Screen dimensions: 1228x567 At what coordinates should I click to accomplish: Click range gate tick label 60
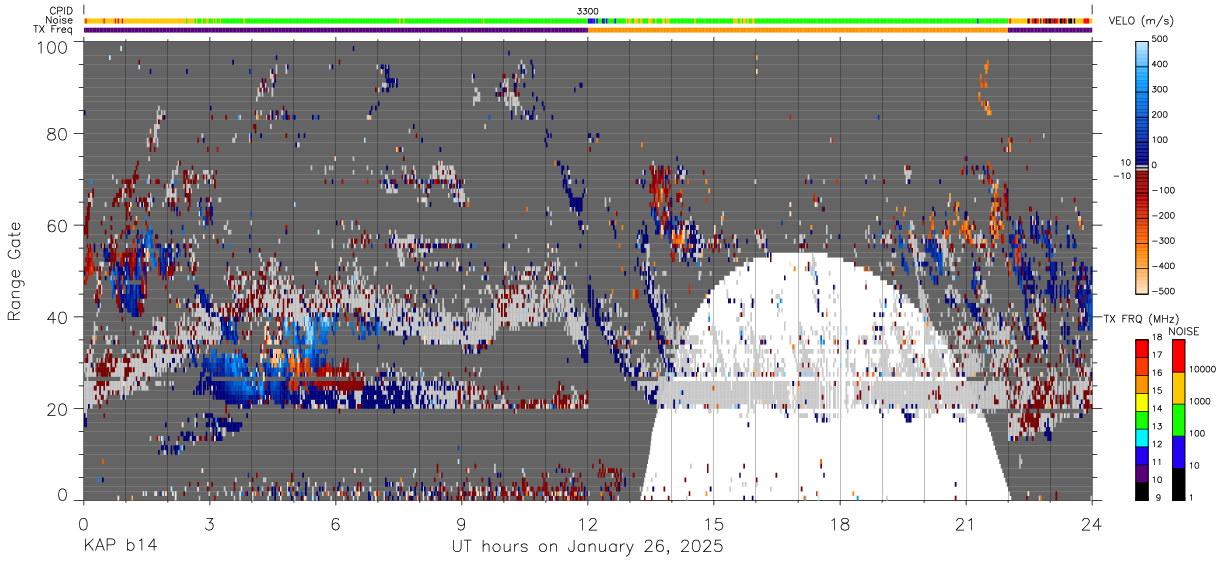pos(57,226)
